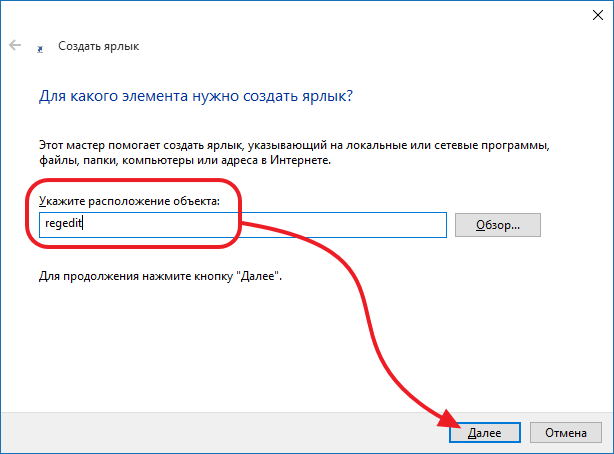Click the back arrow in the wizard header
The width and height of the screenshot is (614, 454).
[x=15, y=45]
